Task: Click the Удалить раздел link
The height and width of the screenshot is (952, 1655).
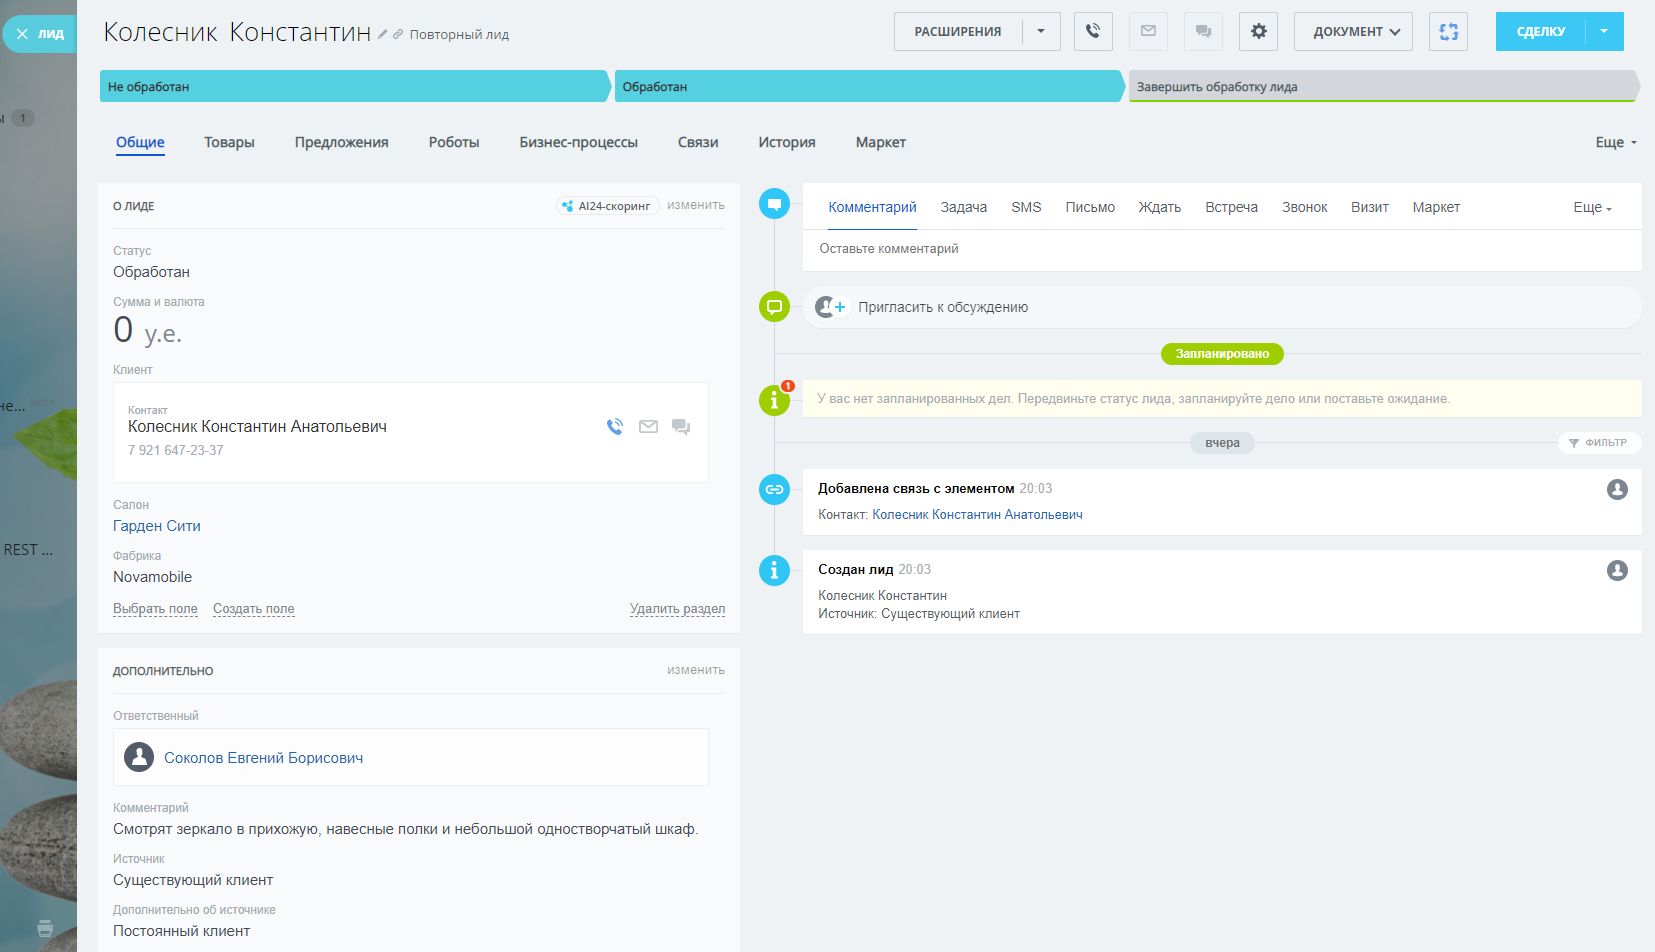Action: 677,609
